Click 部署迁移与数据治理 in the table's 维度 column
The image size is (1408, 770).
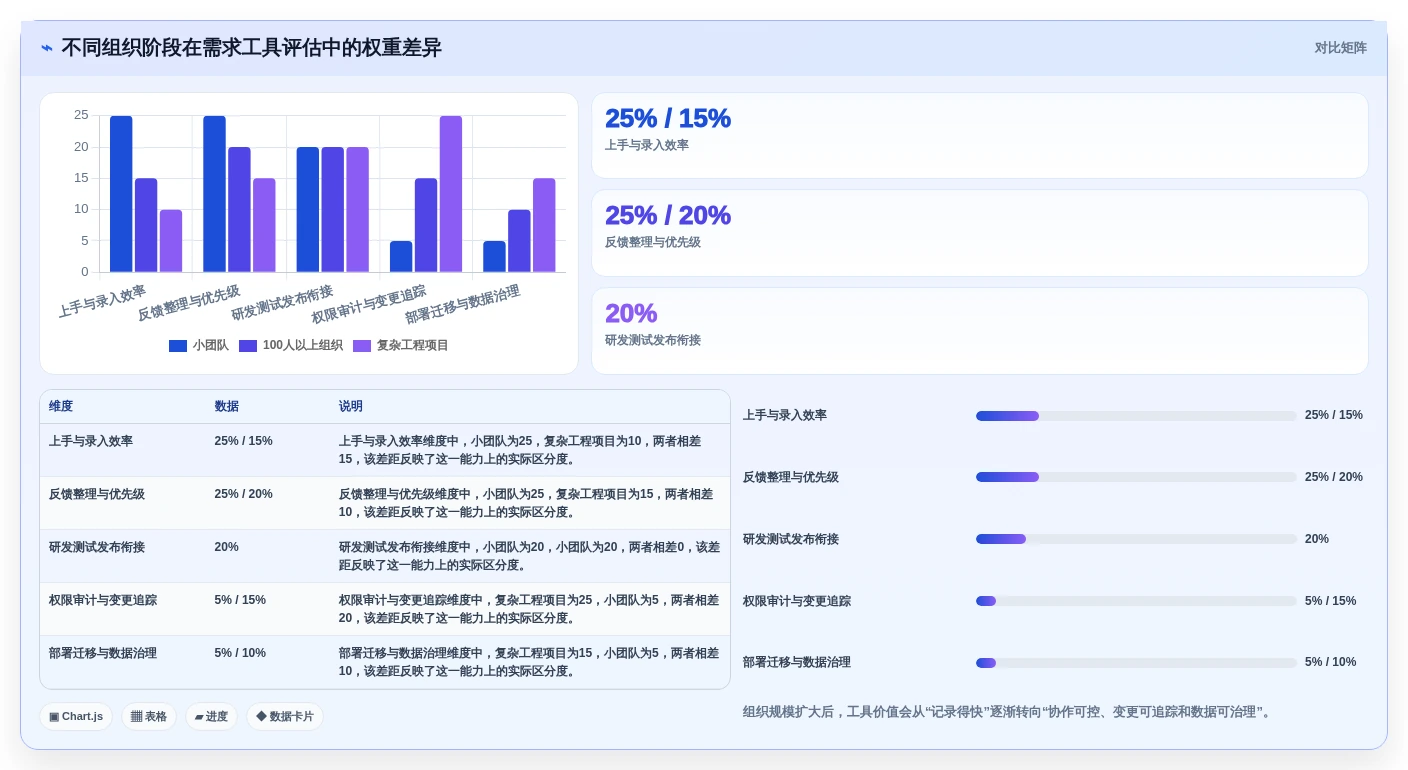103,653
